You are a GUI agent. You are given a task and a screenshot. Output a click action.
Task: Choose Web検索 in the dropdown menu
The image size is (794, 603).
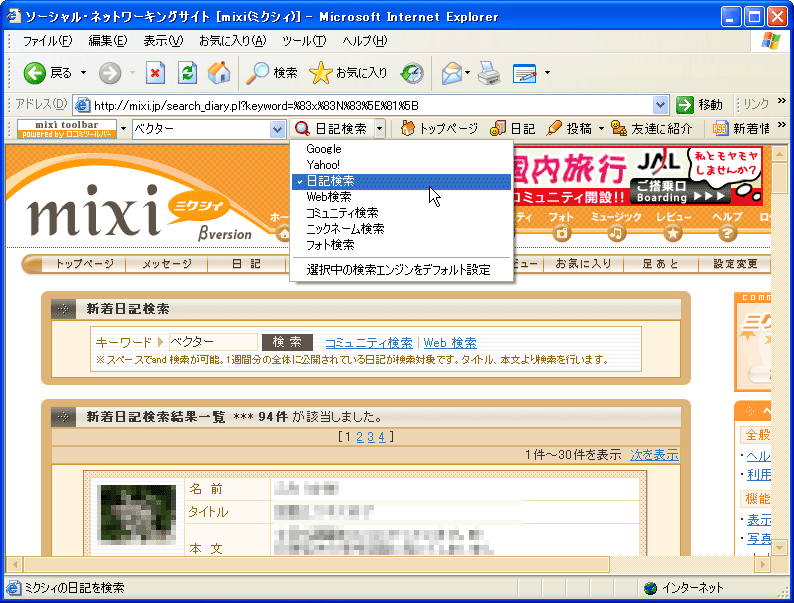pyautogui.click(x=402, y=196)
